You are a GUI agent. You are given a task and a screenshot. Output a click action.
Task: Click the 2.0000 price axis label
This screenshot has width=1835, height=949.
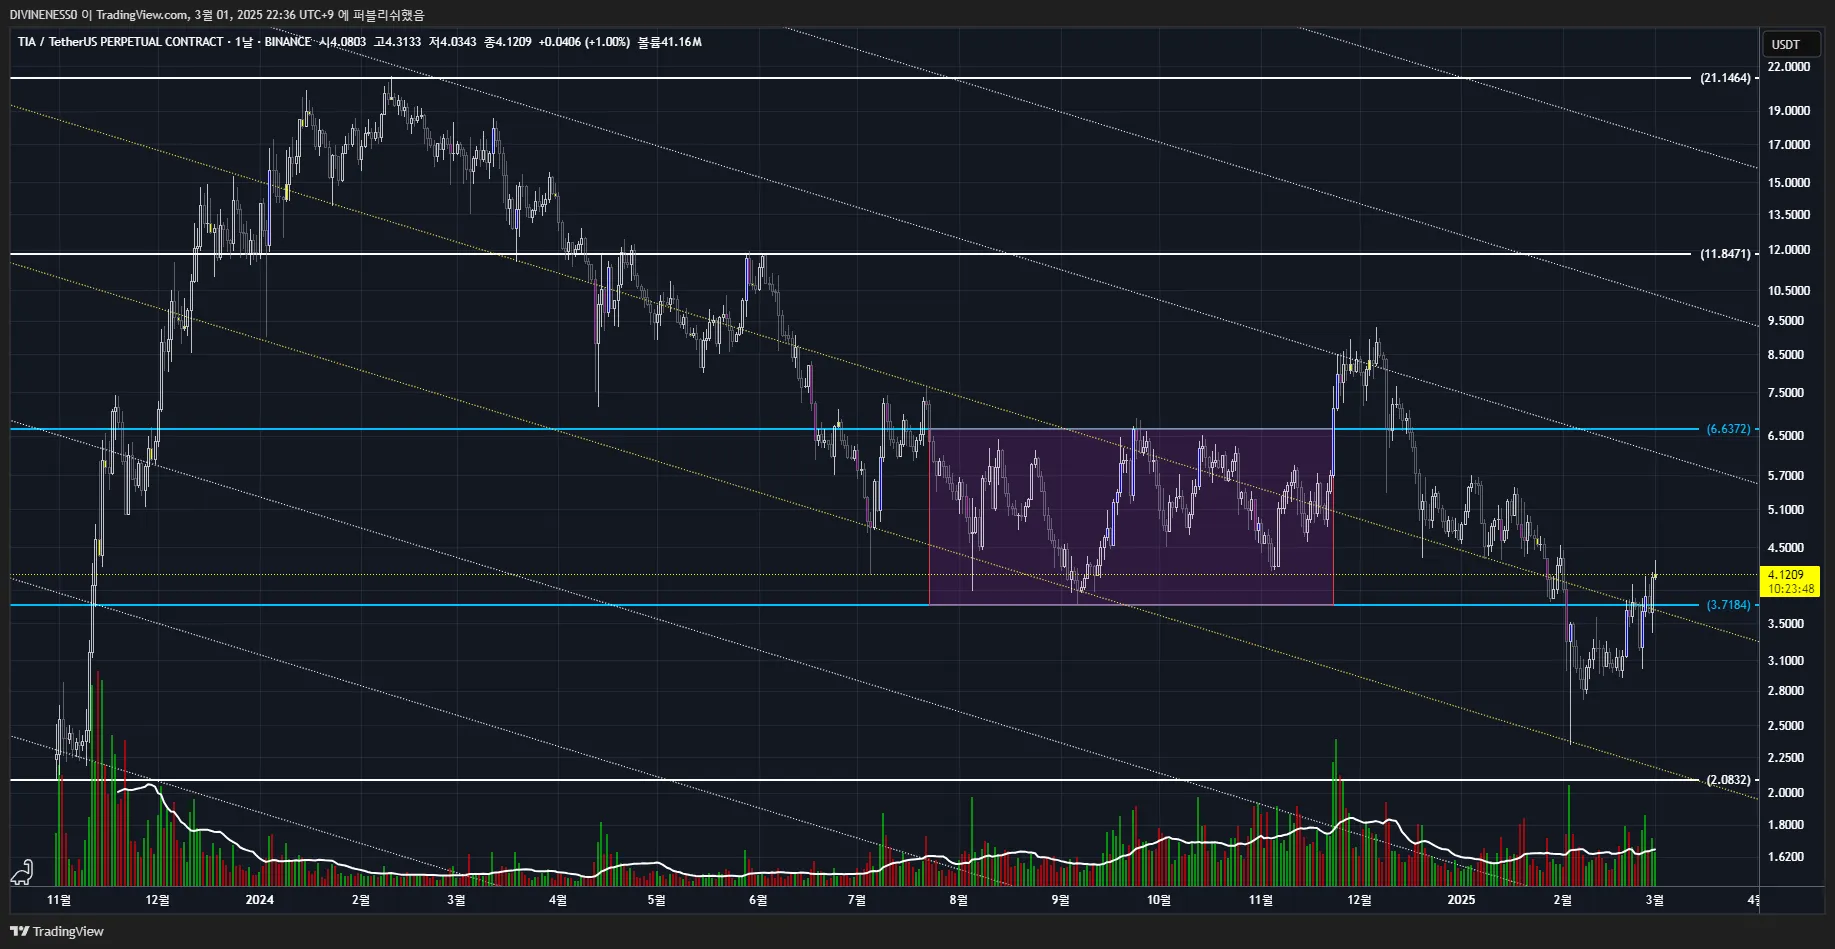pyautogui.click(x=1786, y=793)
